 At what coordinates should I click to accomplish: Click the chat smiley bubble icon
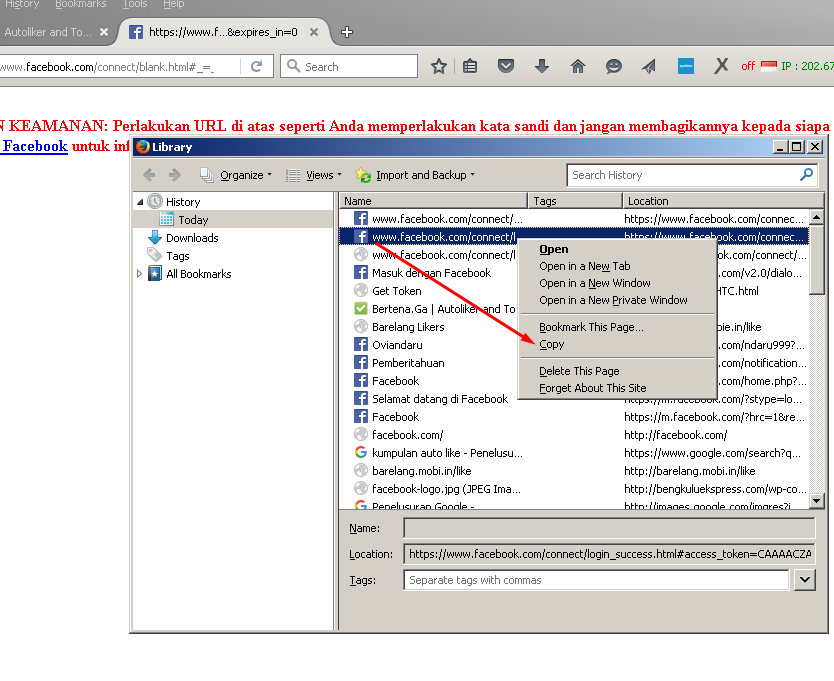[x=614, y=67]
